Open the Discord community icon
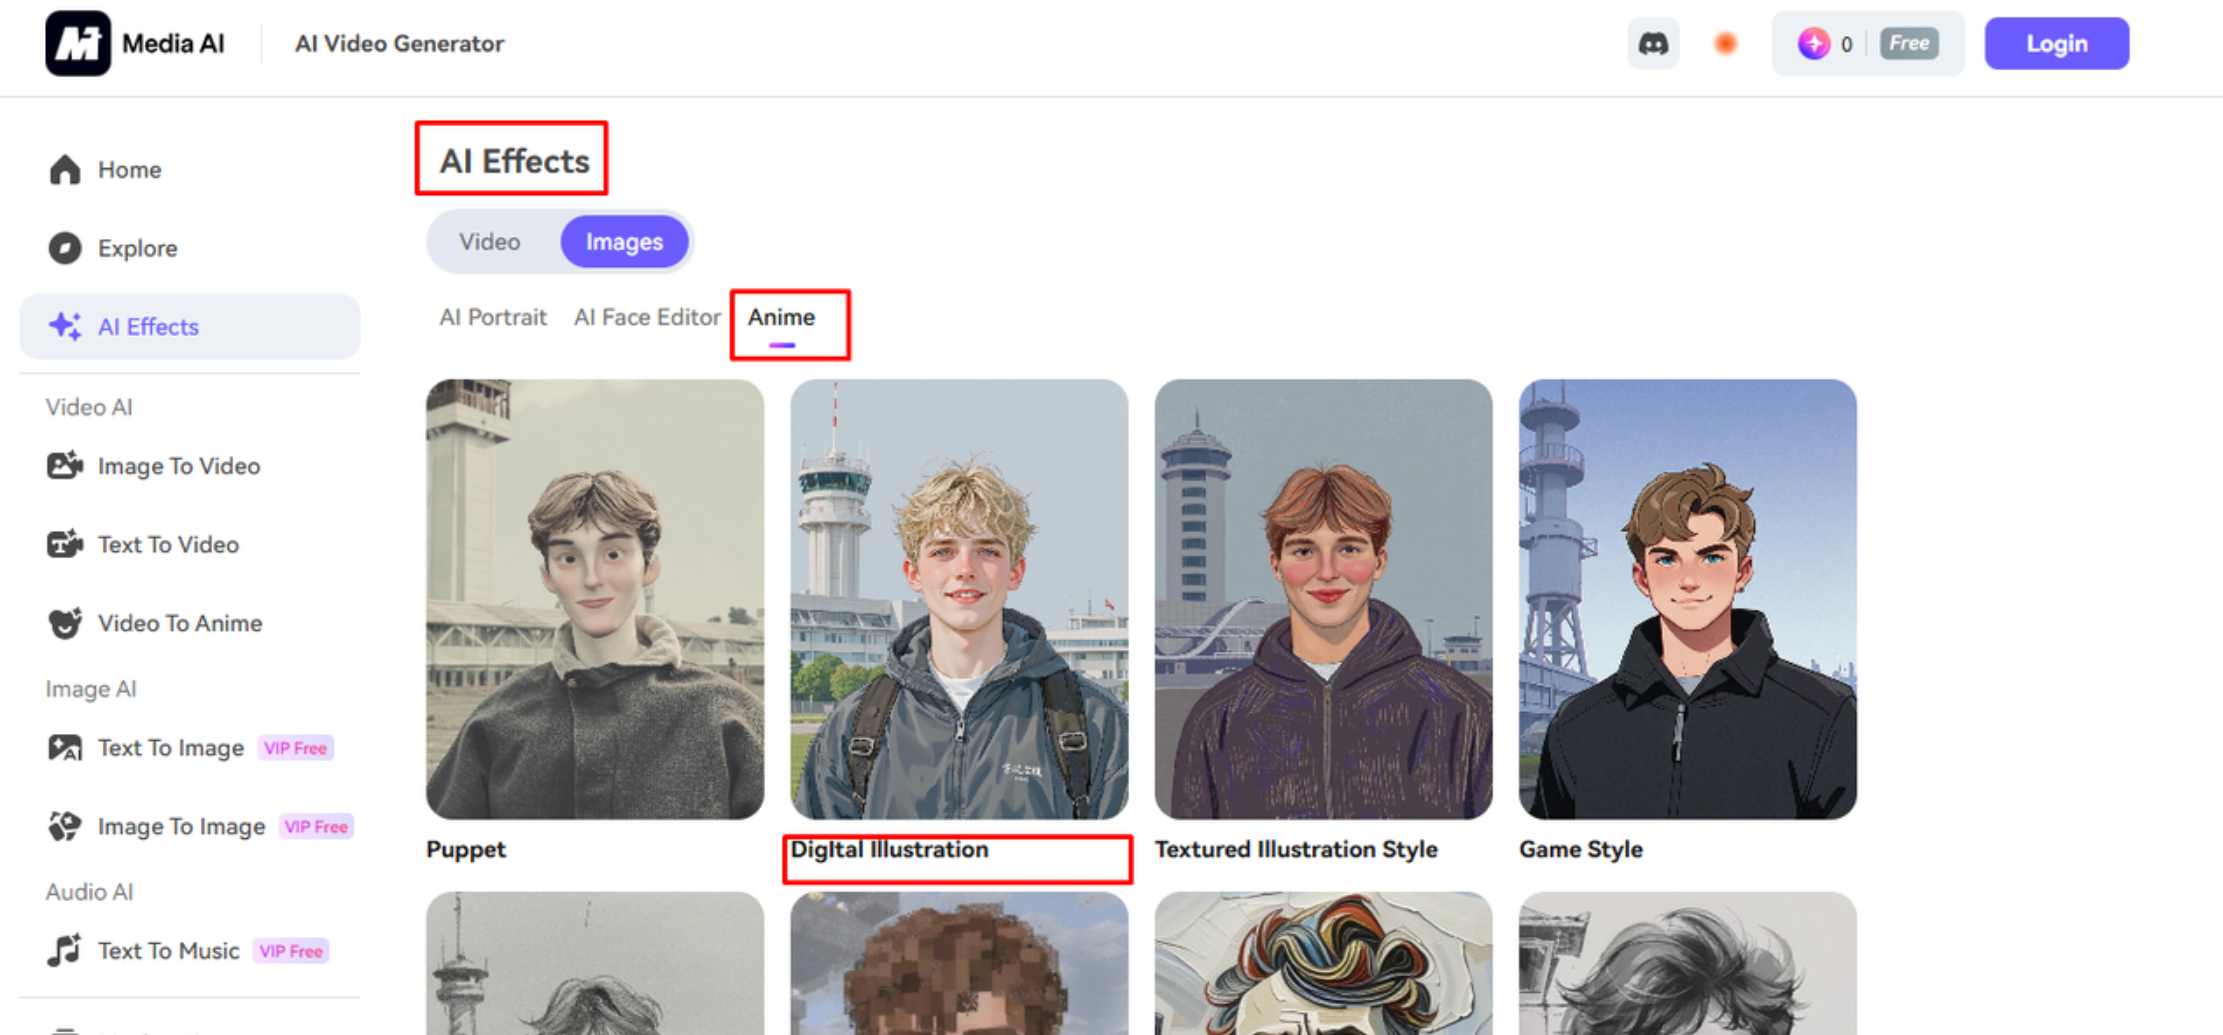This screenshot has height=1035, width=2223. (x=1653, y=44)
